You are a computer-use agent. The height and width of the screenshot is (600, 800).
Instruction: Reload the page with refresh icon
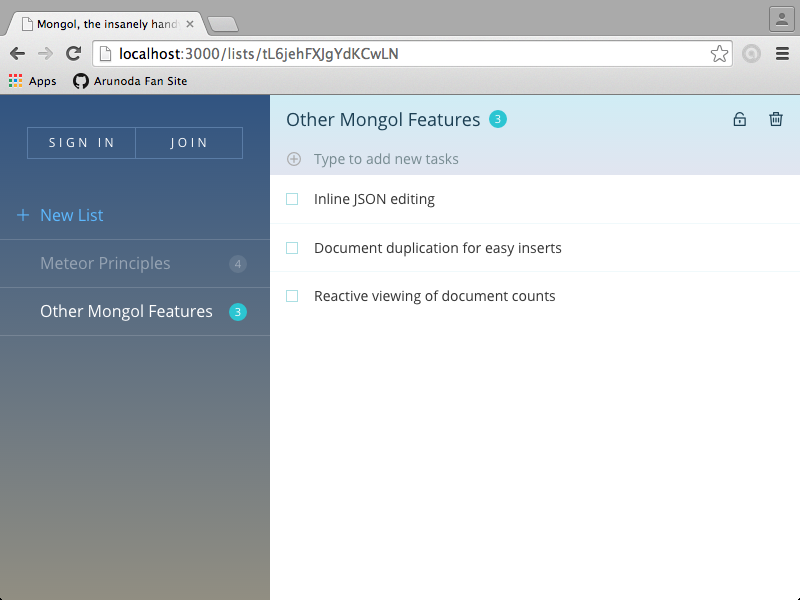coord(74,53)
